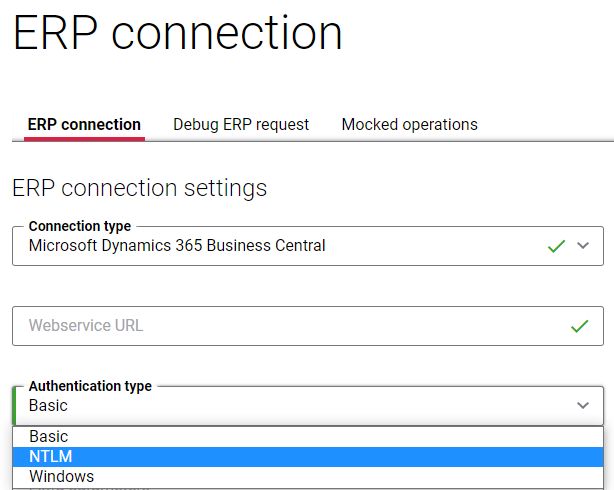Select the highlighted NTLM option

pyautogui.click(x=308, y=457)
